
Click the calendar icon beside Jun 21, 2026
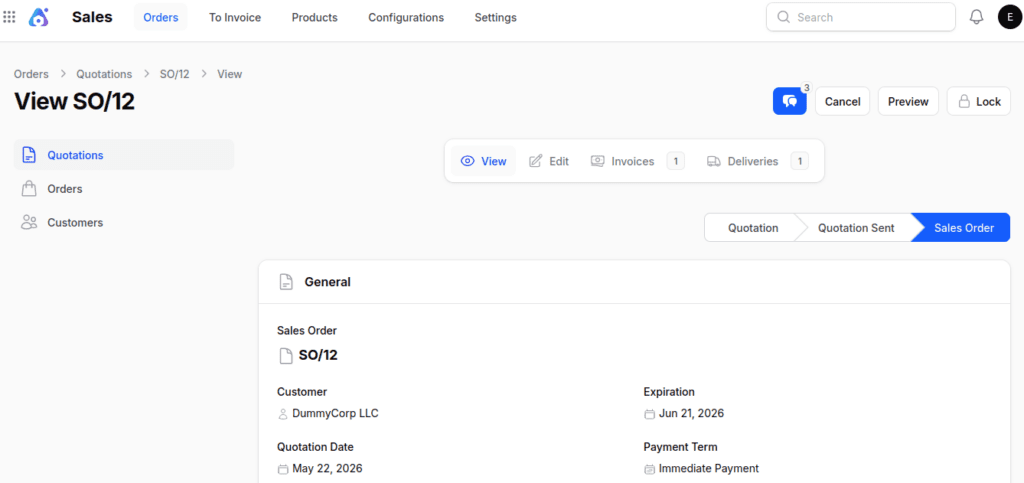pos(649,414)
